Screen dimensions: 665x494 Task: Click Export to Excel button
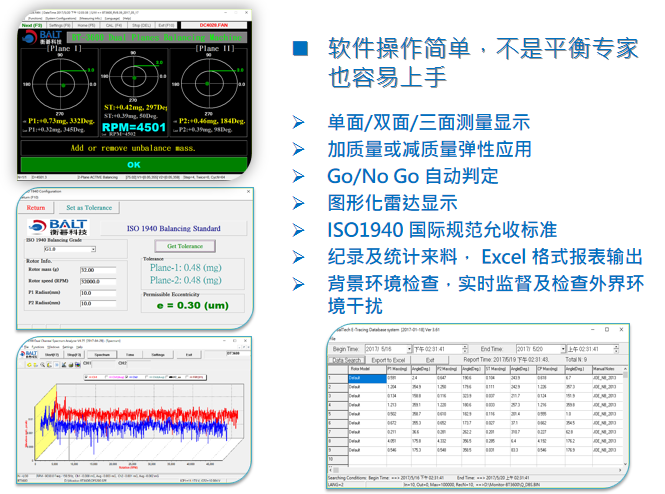pos(388,360)
